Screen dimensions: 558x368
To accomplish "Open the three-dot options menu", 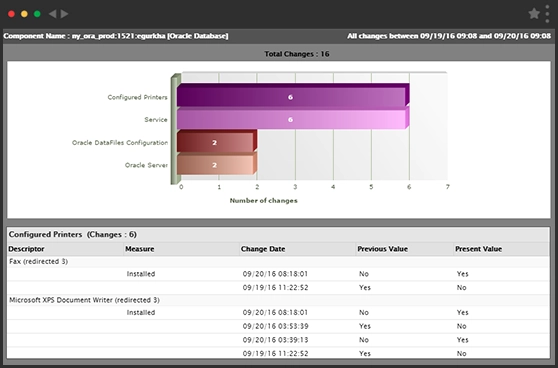I will click(x=547, y=14).
